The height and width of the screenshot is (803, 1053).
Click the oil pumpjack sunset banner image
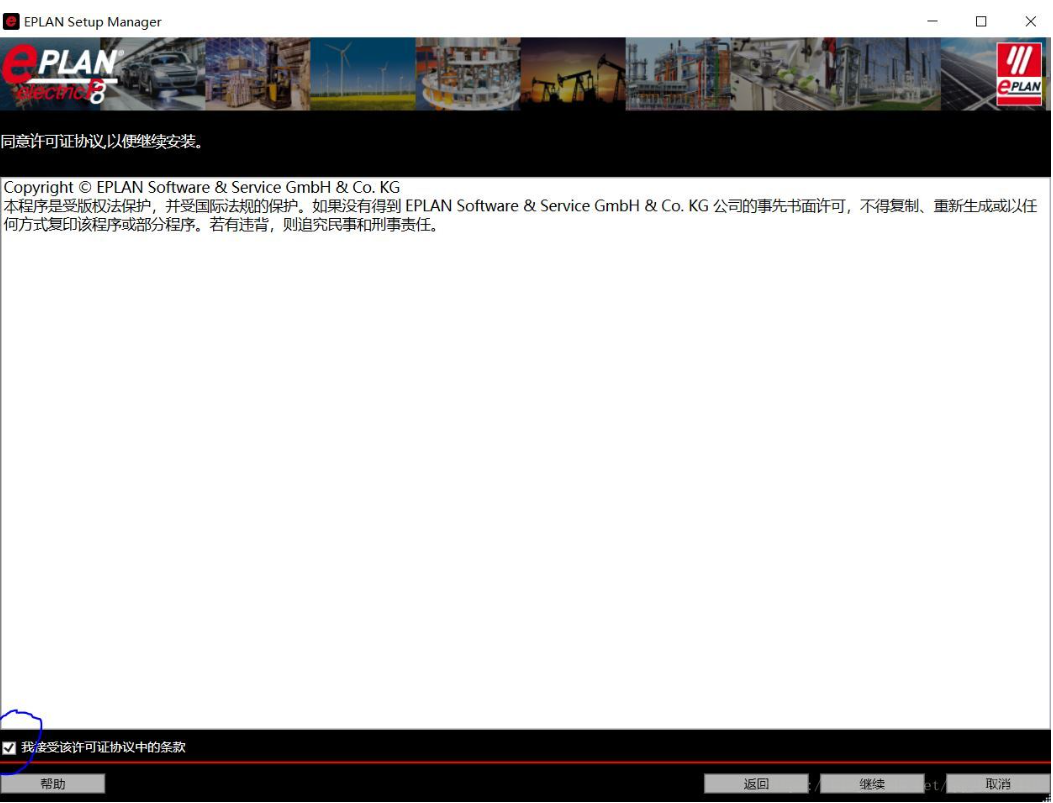point(573,74)
